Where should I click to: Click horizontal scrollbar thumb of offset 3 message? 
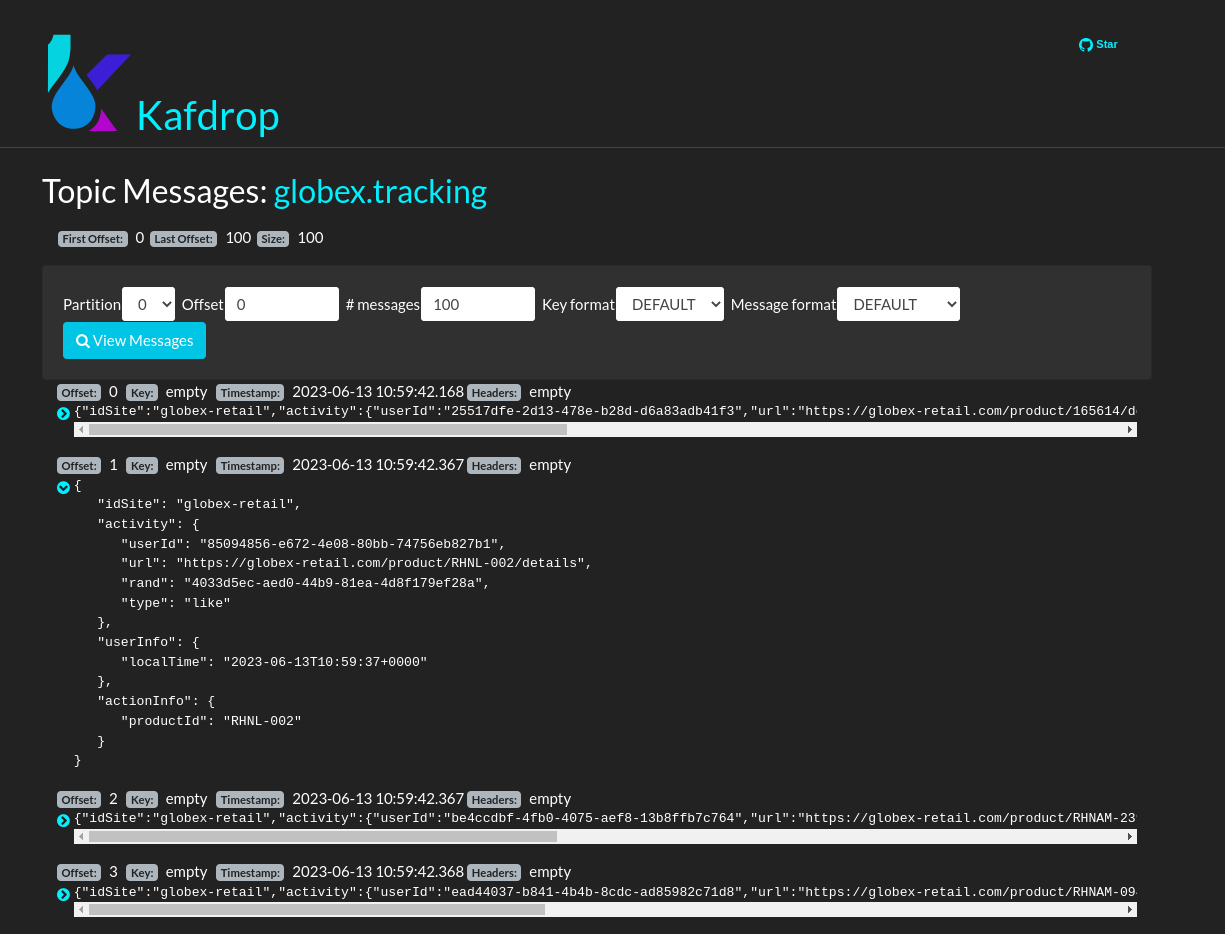point(317,910)
